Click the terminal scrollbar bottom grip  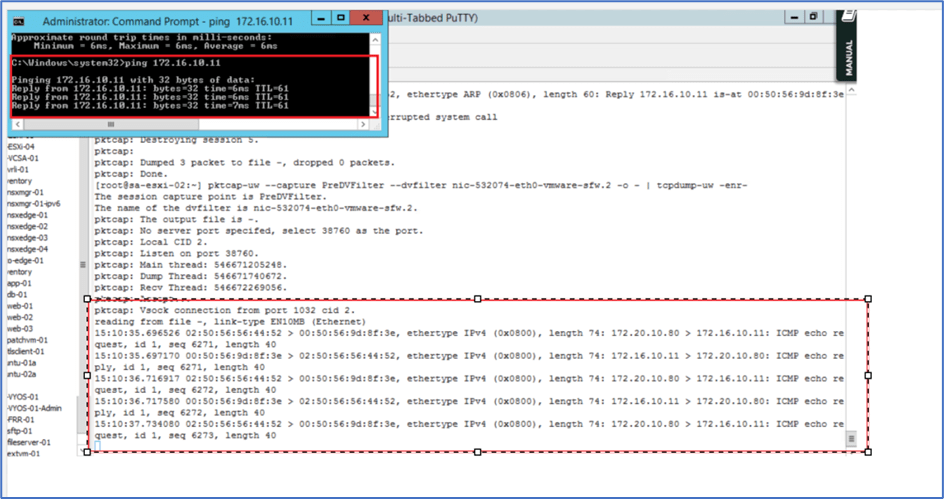[x=851, y=438]
